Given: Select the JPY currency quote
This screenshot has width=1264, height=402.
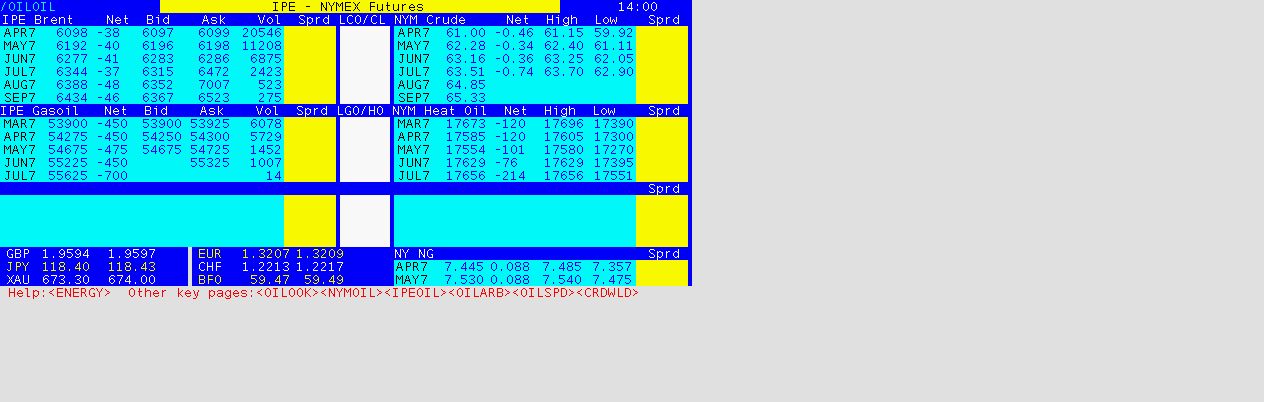Looking at the screenshot, I should 81,267.
